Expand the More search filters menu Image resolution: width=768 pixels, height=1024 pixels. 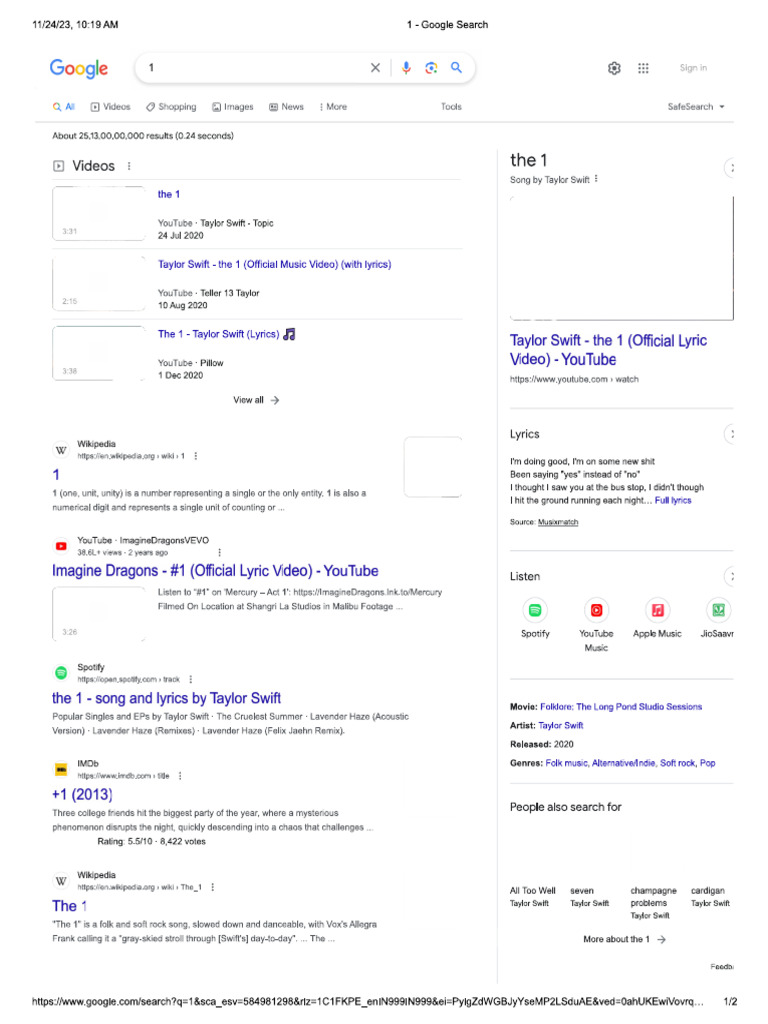point(334,106)
